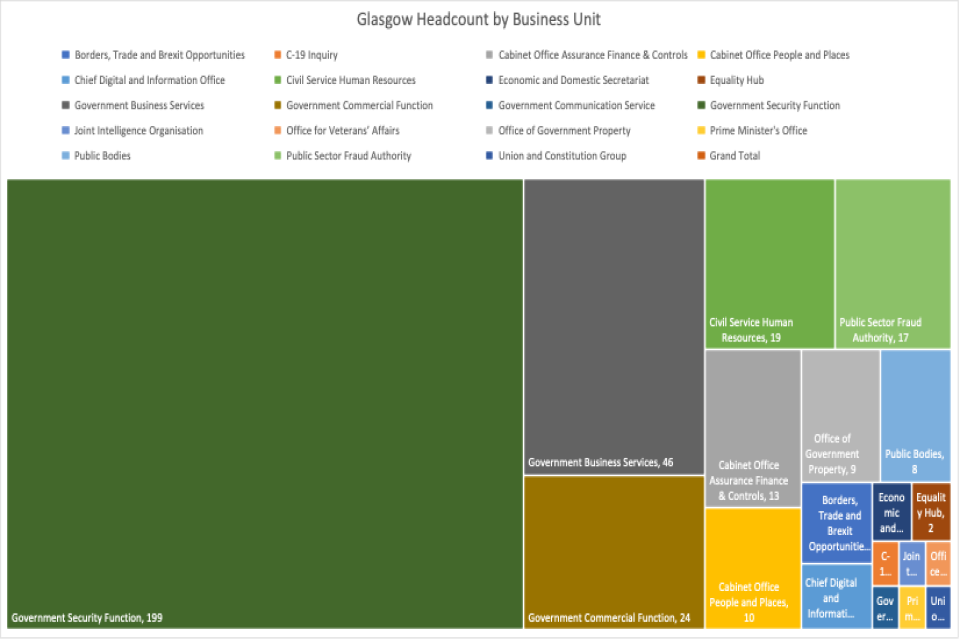Click the Government Security Function legend swatch
960x640 pixels.
702,106
